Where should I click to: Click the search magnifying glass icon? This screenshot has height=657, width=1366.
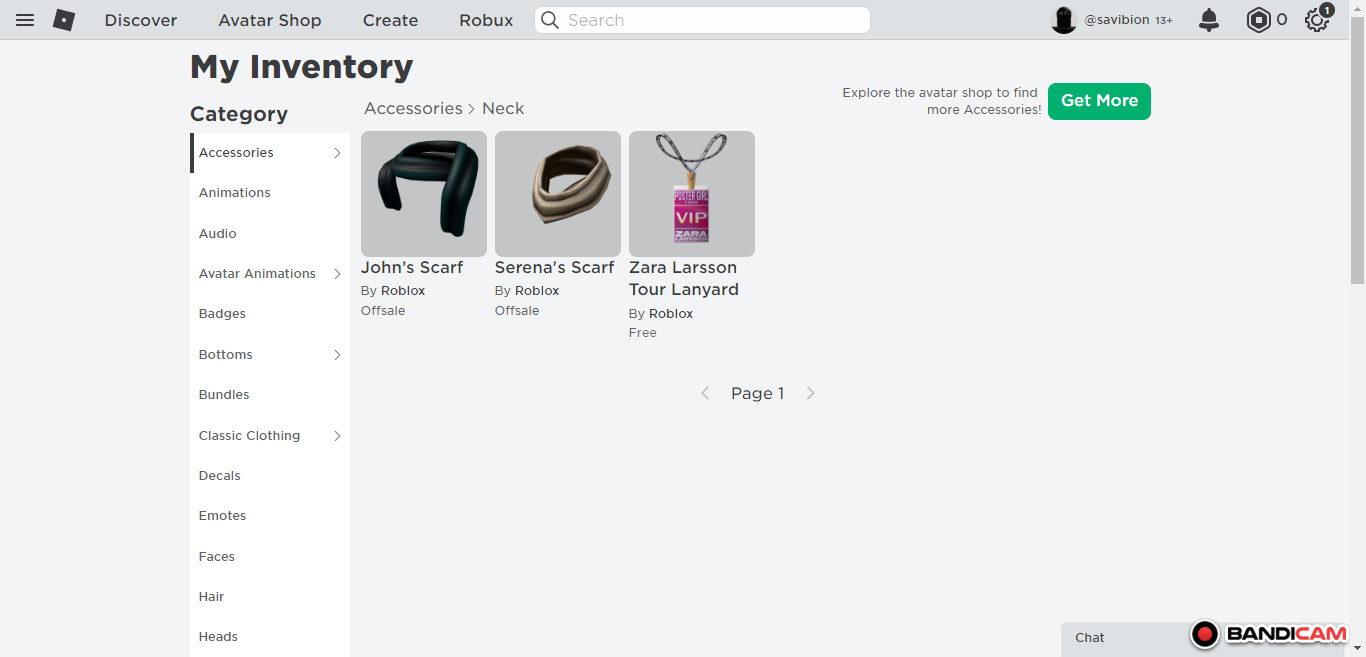[550, 20]
